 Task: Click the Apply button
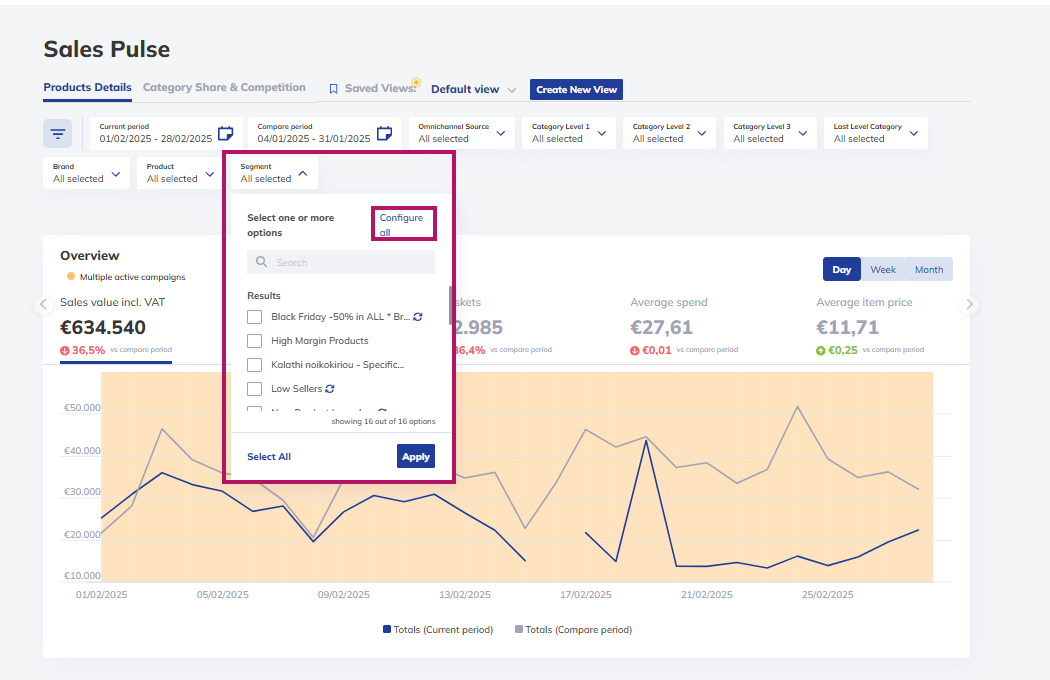[x=416, y=456]
